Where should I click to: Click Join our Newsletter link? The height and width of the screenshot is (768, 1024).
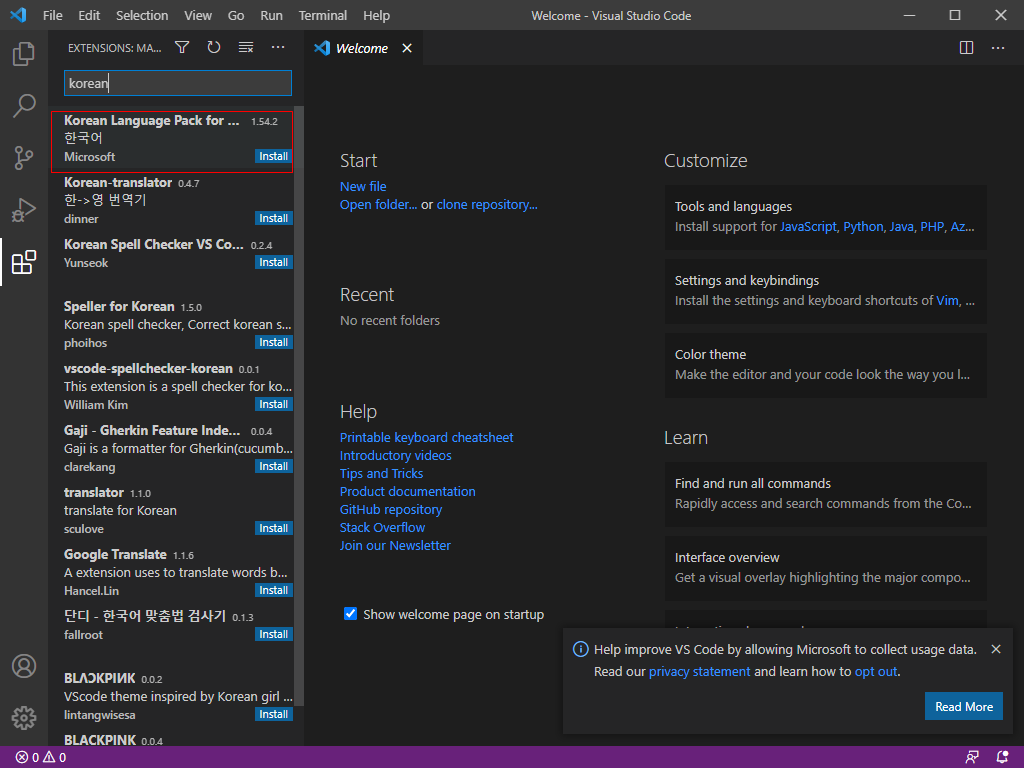395,545
